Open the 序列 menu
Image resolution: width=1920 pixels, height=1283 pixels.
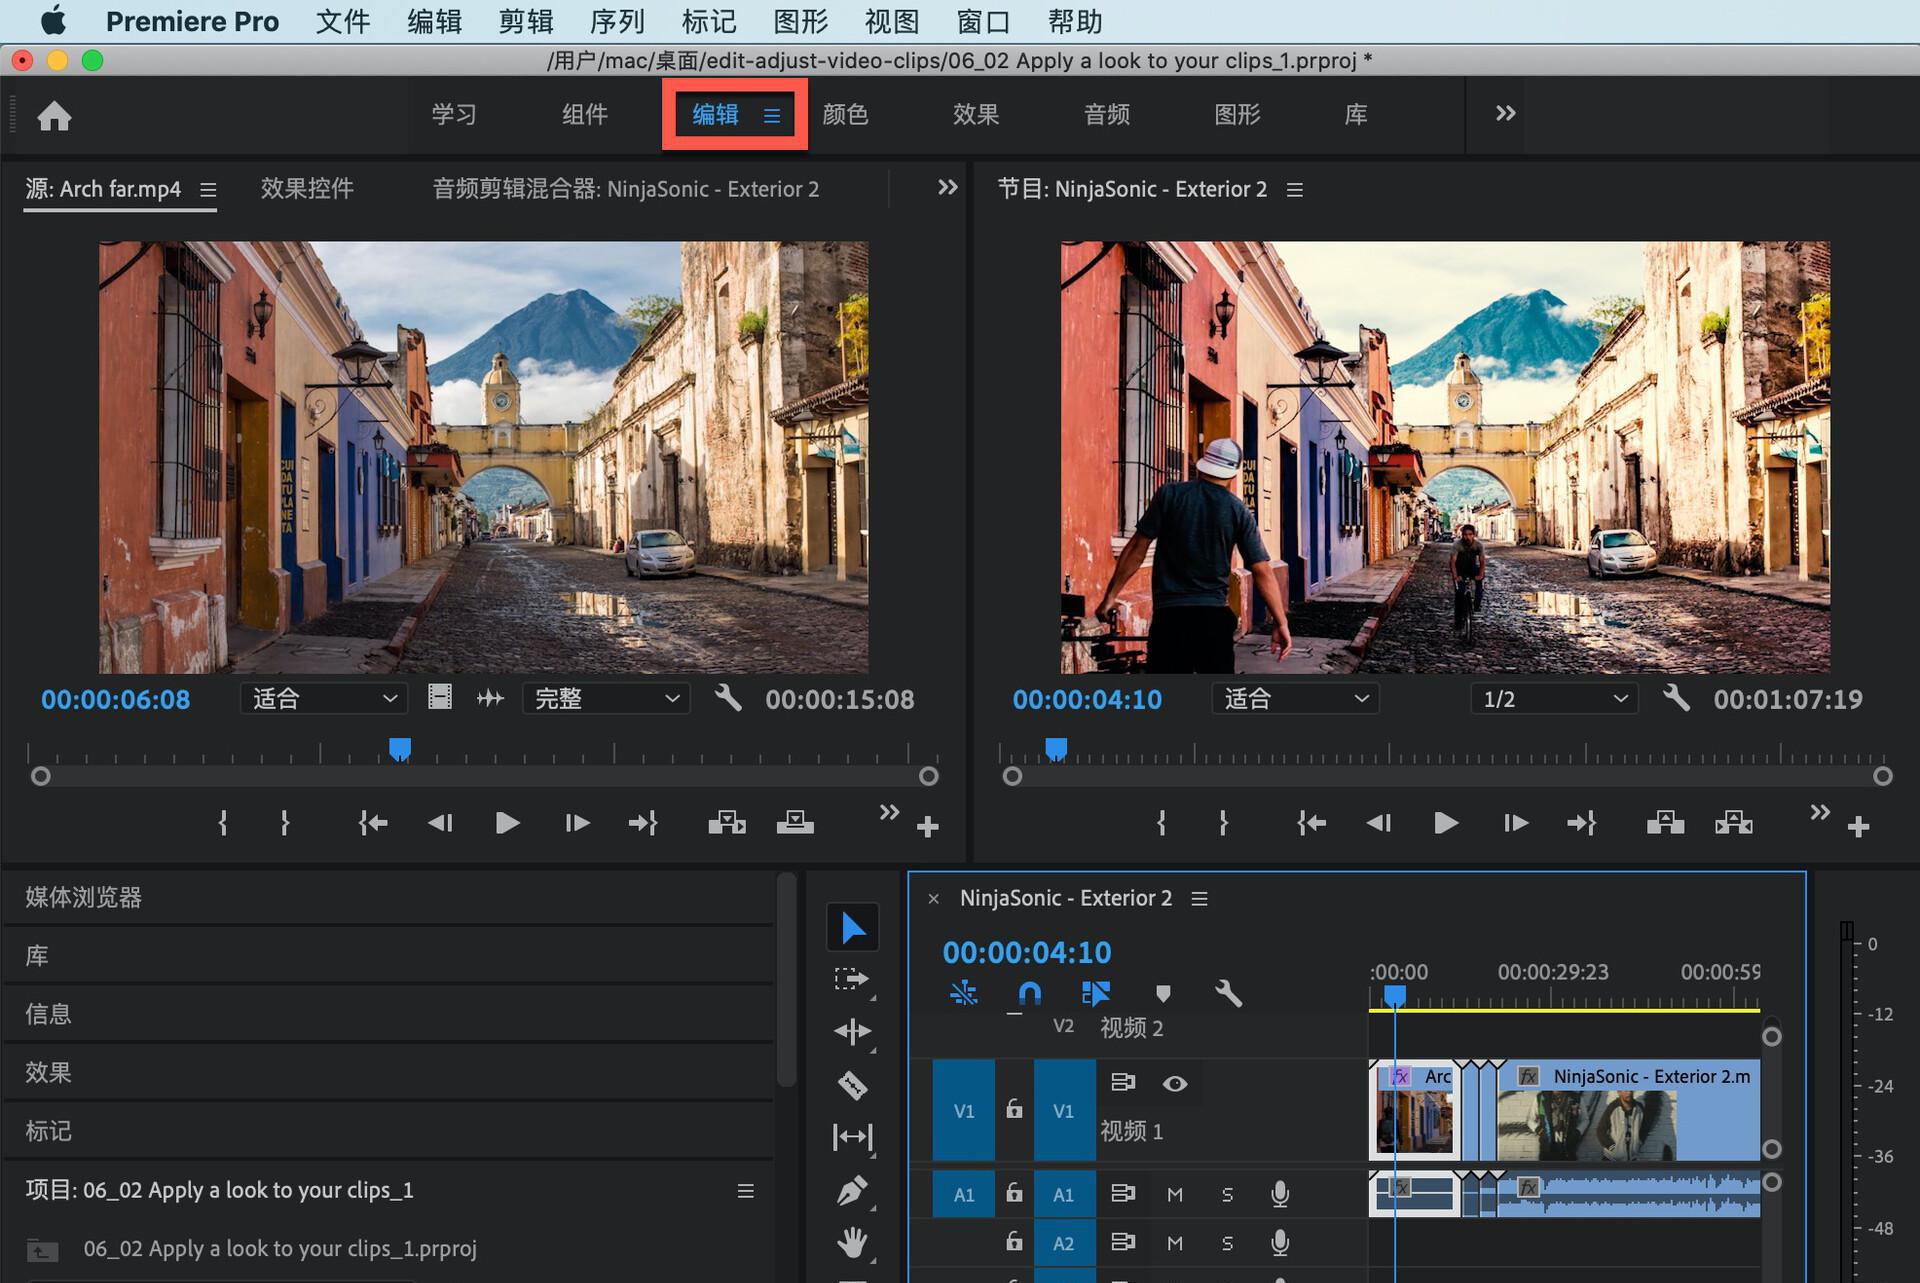(x=617, y=21)
